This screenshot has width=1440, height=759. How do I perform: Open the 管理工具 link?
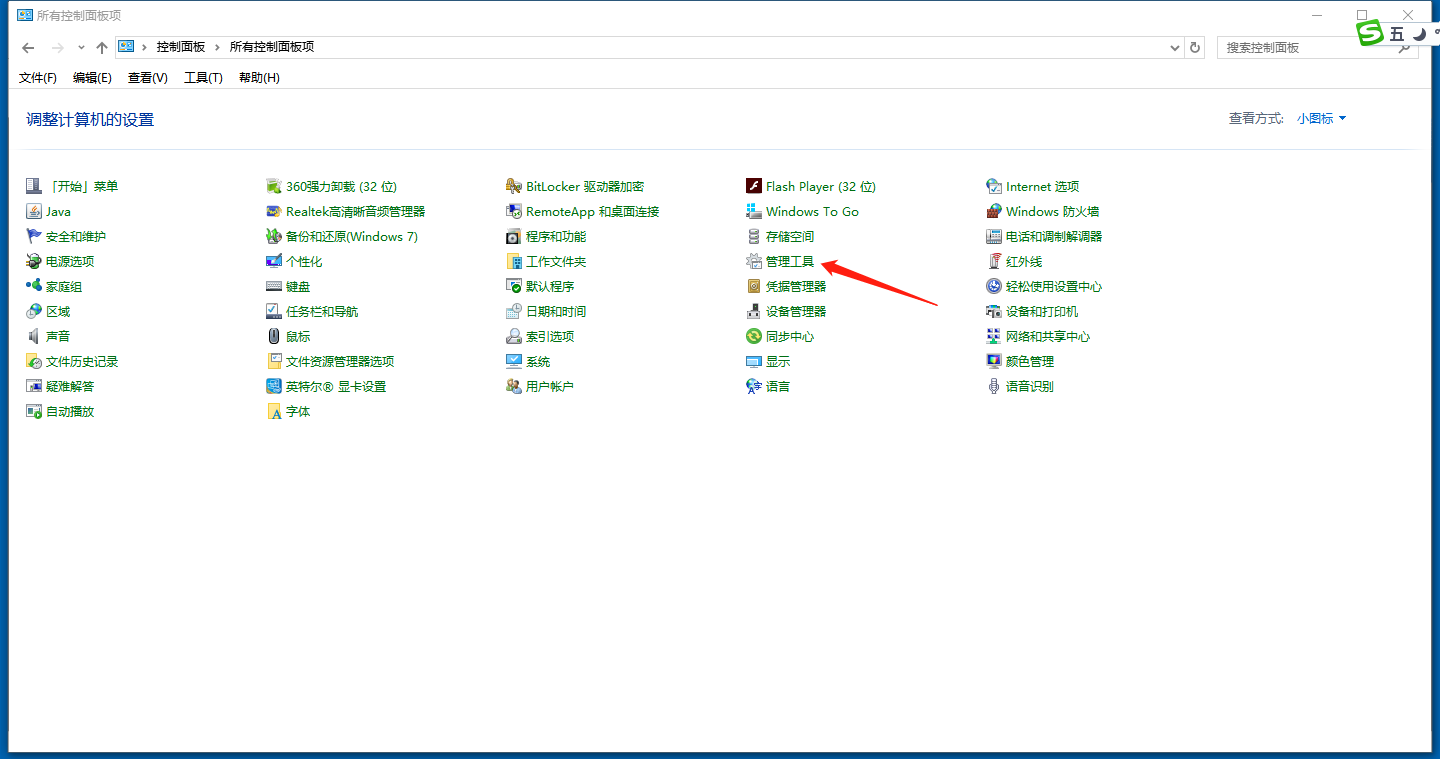(x=790, y=261)
